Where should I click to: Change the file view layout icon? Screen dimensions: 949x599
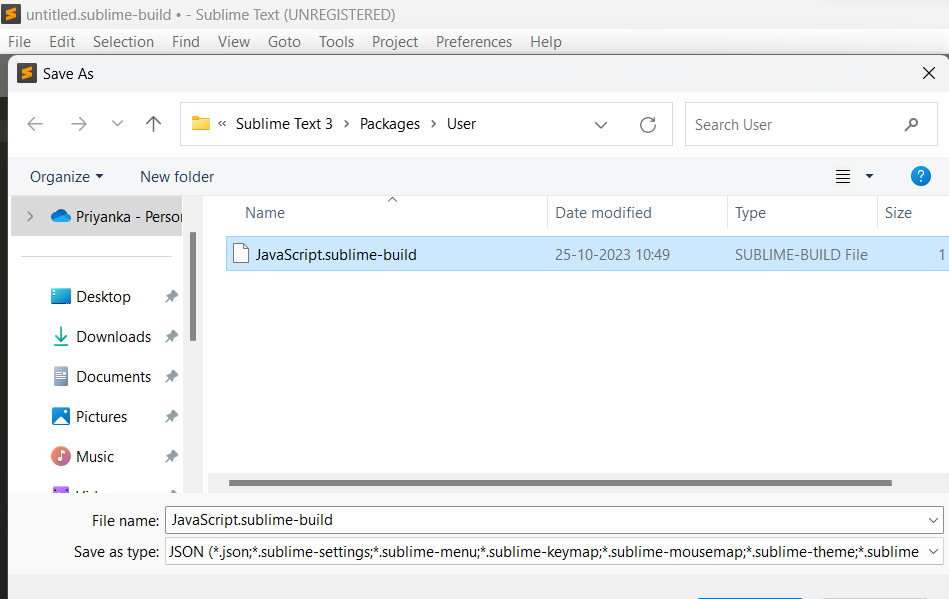pos(843,176)
